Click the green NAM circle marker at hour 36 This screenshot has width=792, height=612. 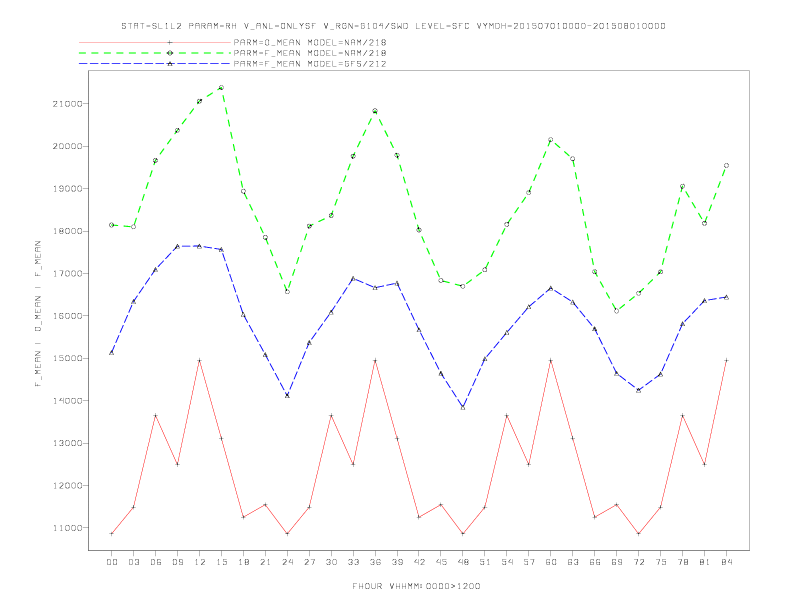pyautogui.click(x=375, y=111)
